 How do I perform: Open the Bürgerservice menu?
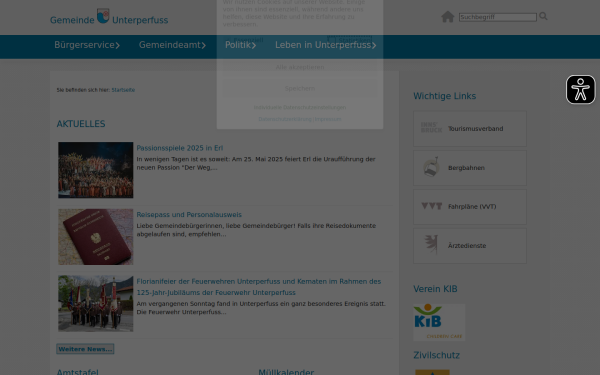(x=87, y=45)
